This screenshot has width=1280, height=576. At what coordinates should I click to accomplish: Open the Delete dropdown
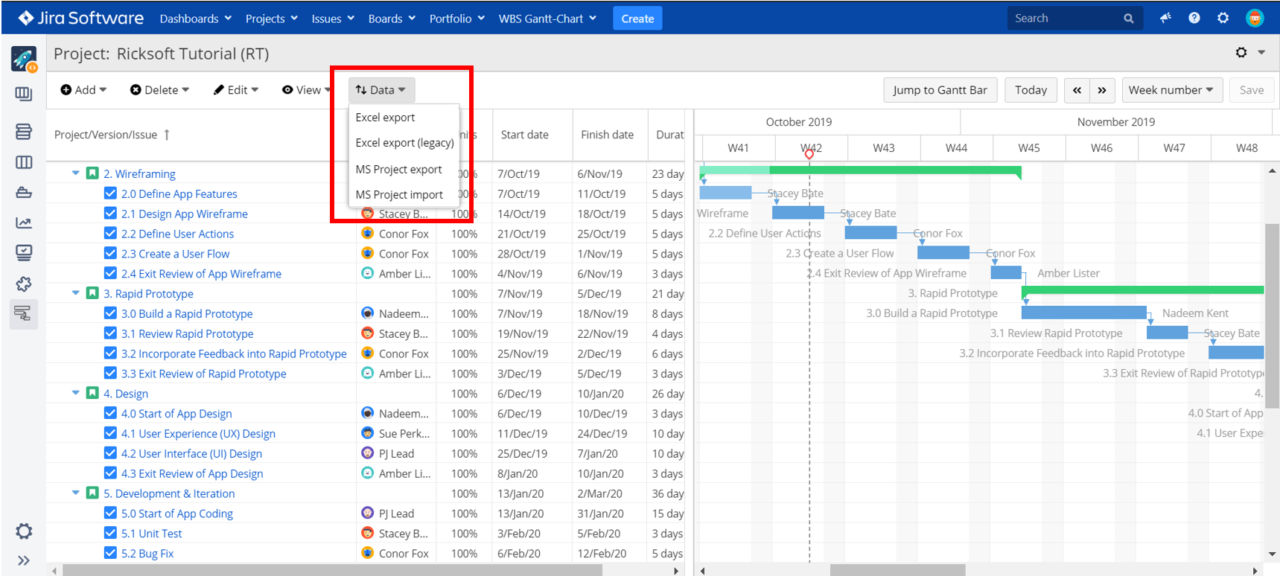point(159,90)
